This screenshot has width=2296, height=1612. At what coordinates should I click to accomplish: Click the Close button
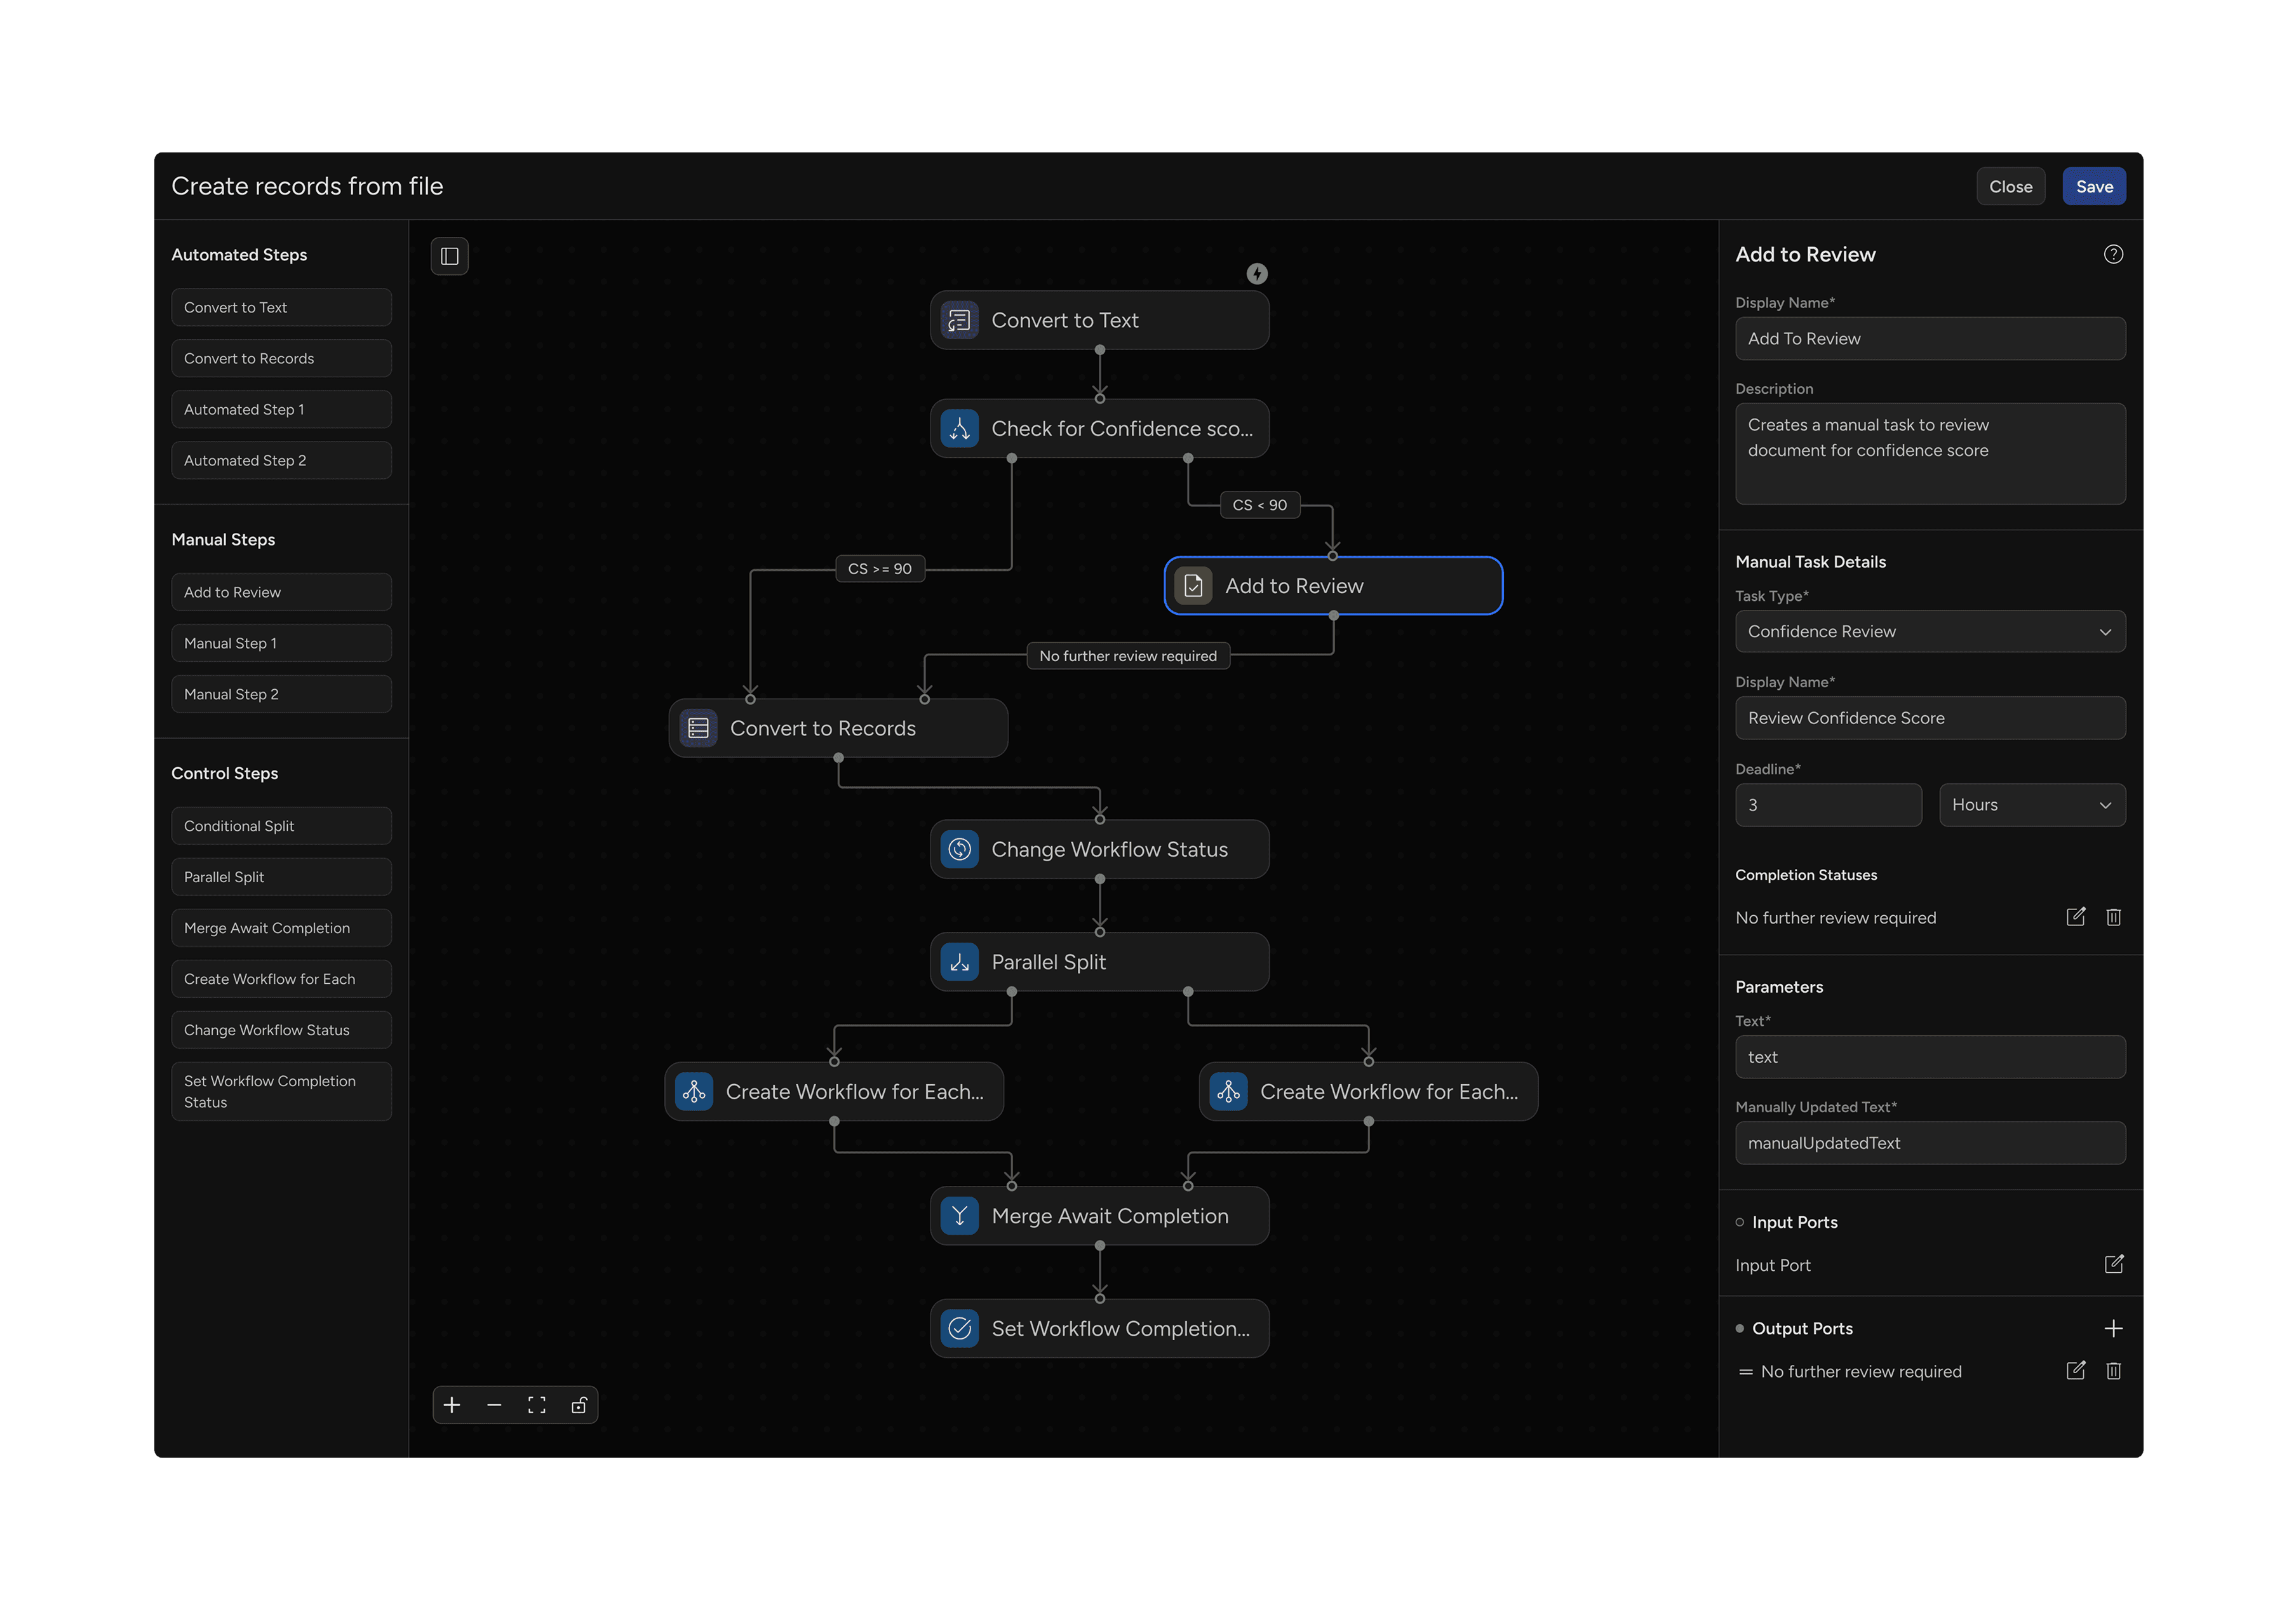[2011, 186]
